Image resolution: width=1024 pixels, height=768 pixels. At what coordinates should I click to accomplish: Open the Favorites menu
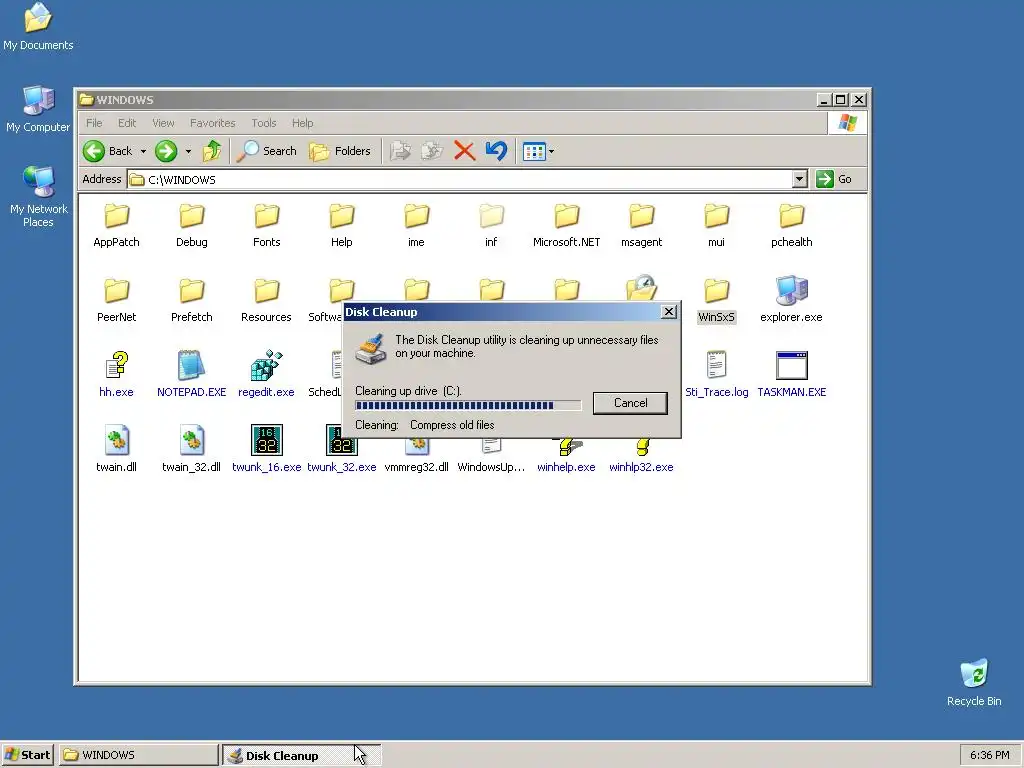pos(212,123)
